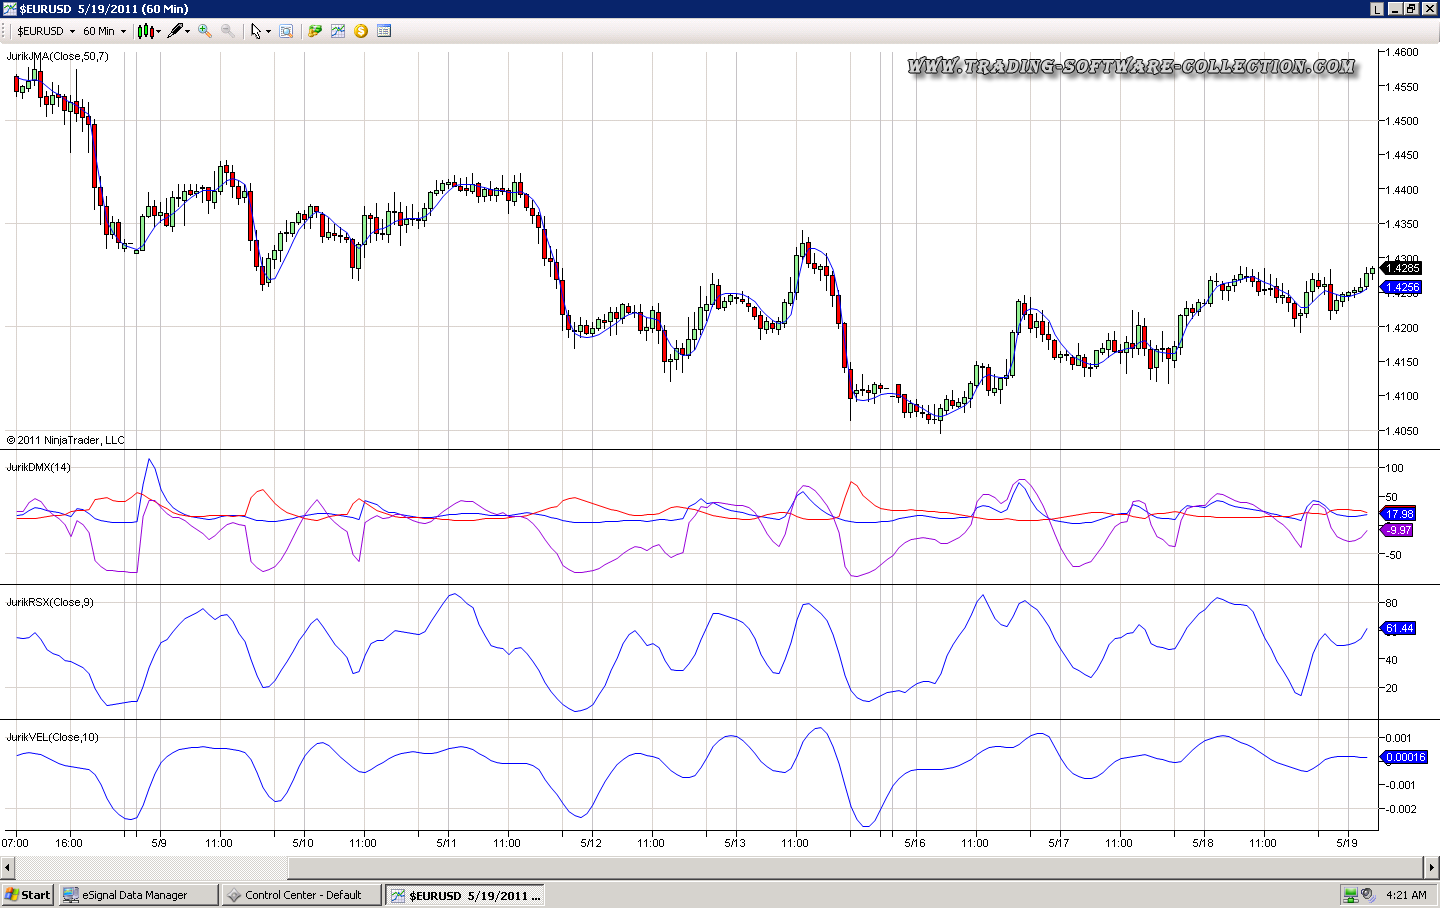Switch to eSignal Data Manager in taskbar
Image resolution: width=1440 pixels, height=908 pixels.
point(137,895)
